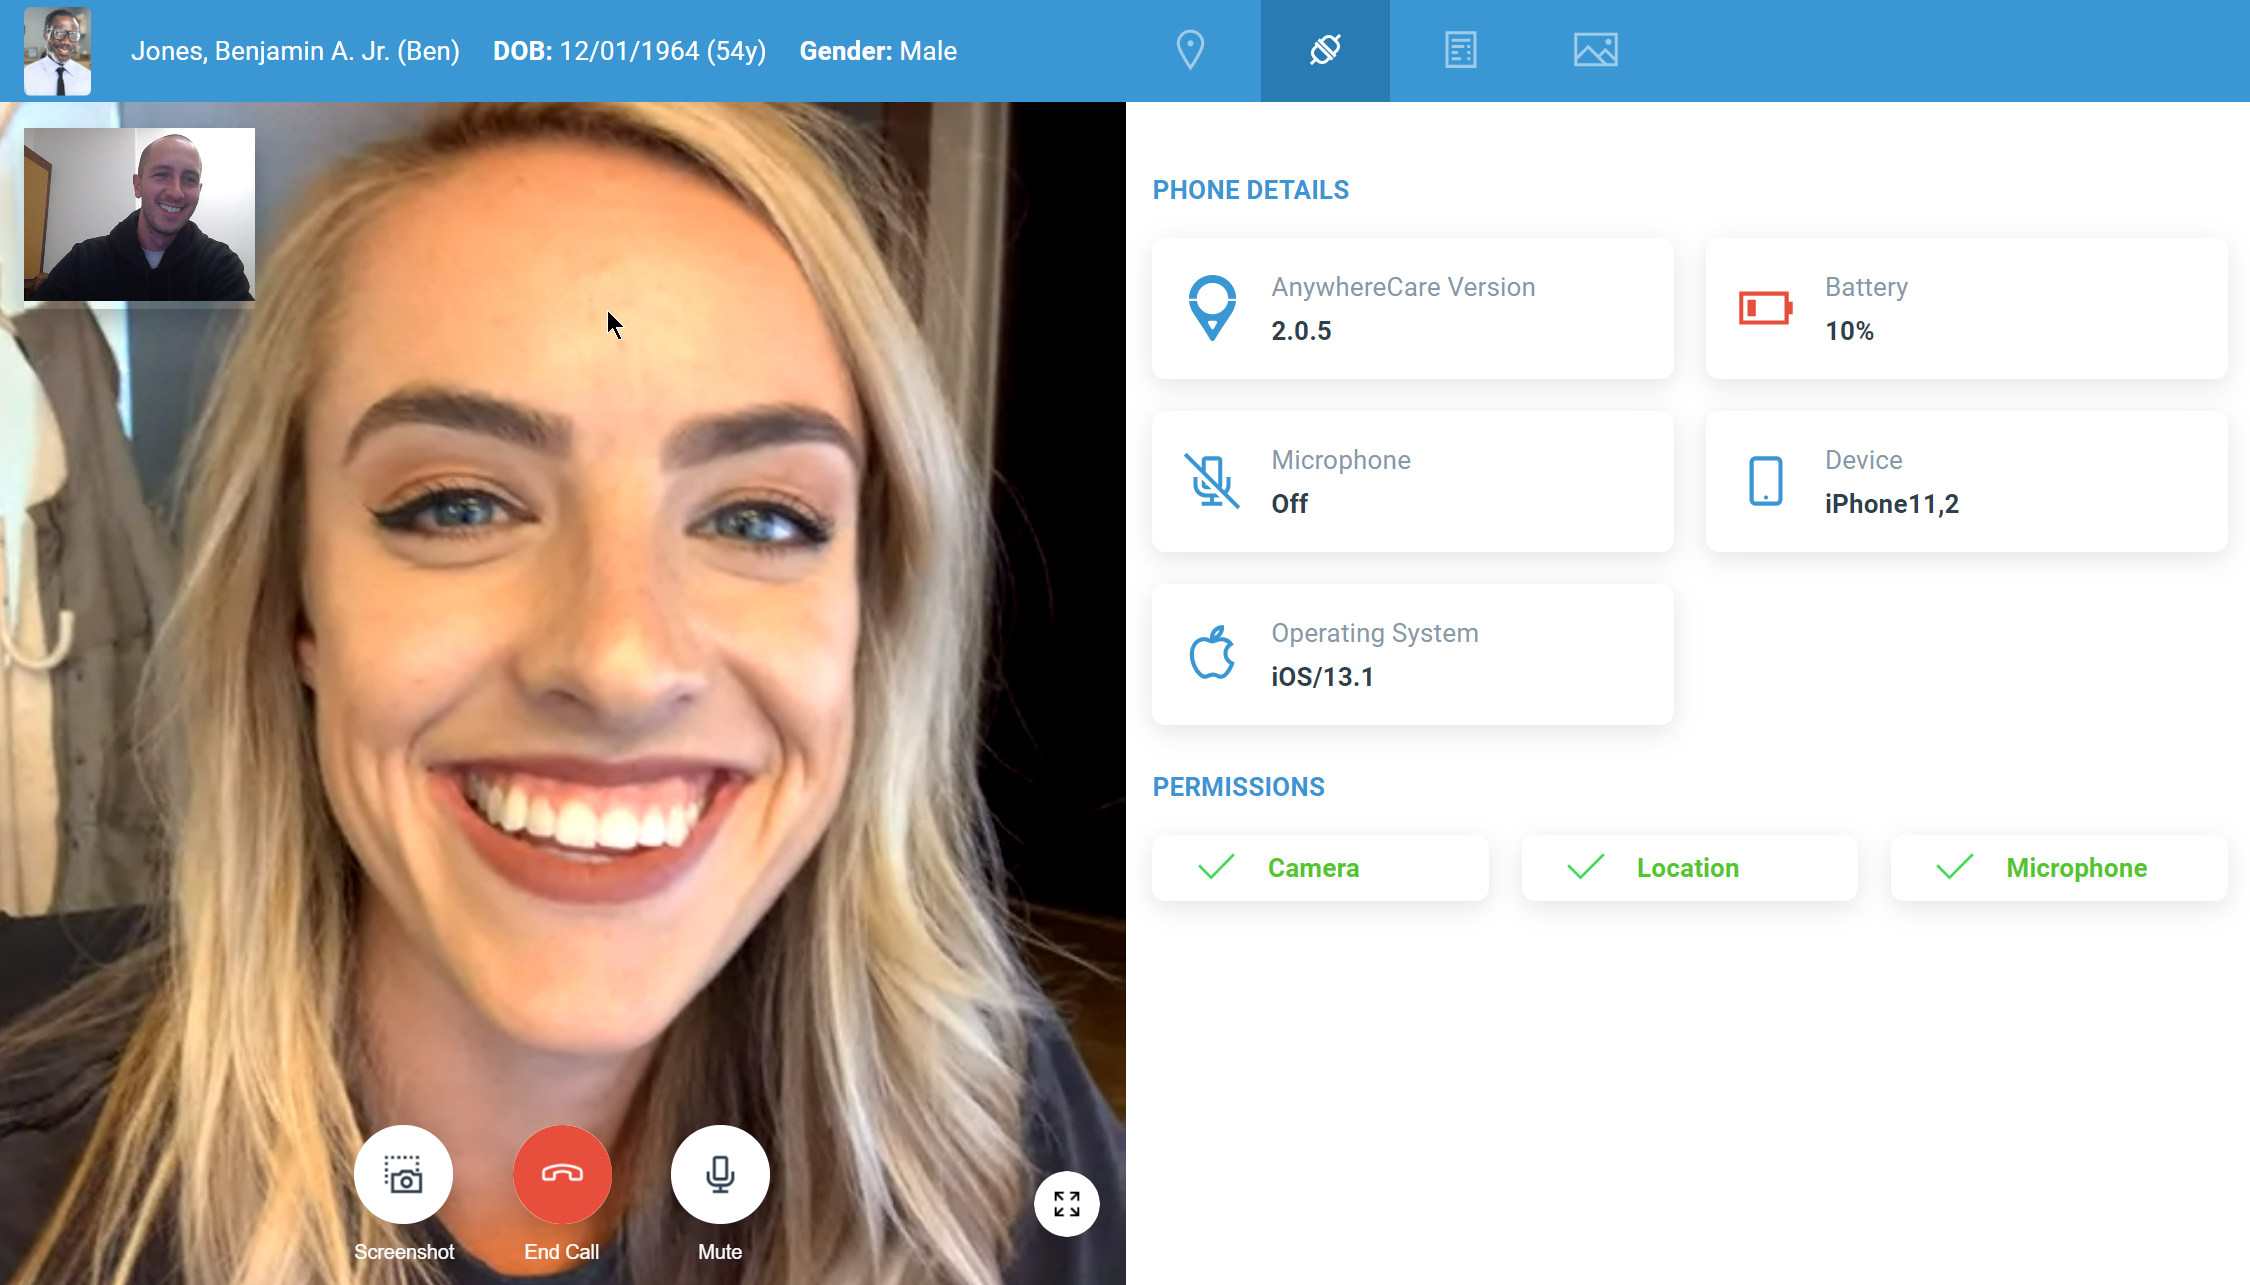The image size is (2250, 1285).
Task: Click the Location permission checkmark
Action: click(x=1585, y=867)
